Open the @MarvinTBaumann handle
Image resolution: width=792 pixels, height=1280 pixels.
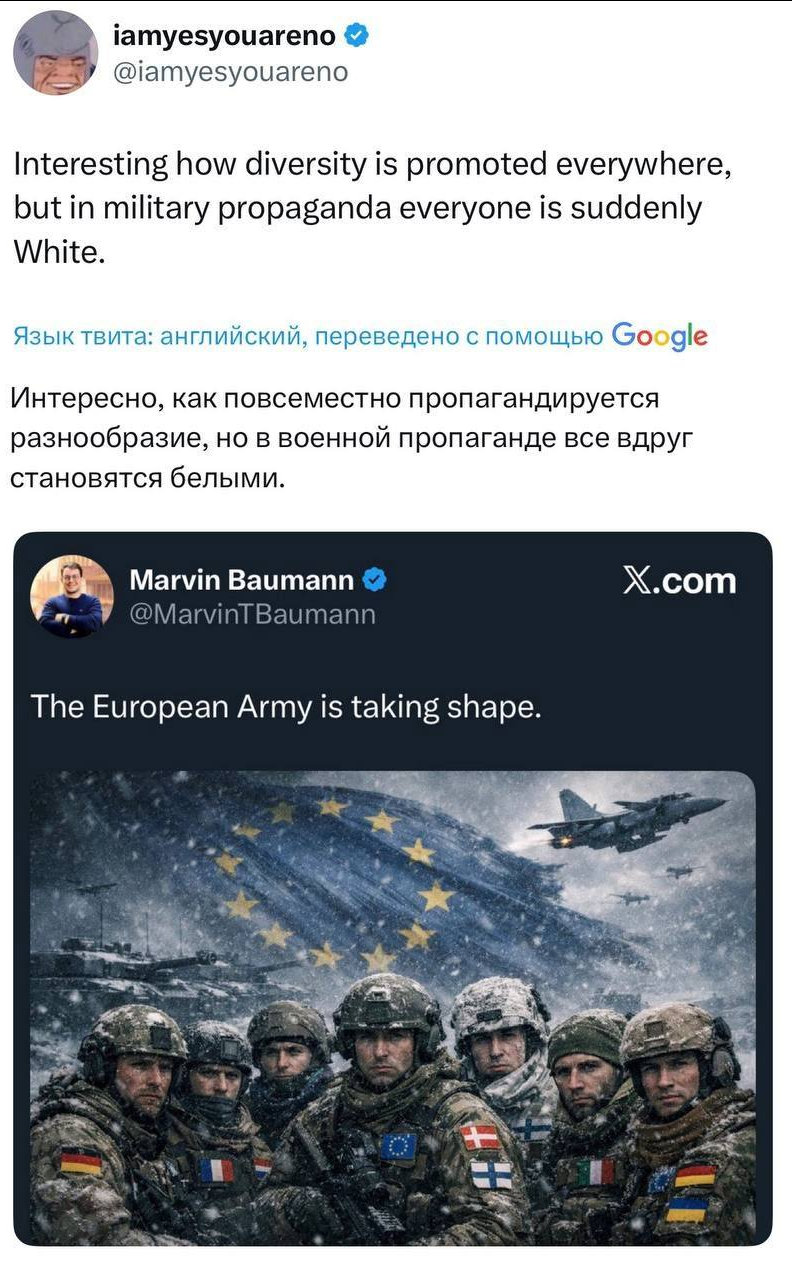(x=253, y=614)
